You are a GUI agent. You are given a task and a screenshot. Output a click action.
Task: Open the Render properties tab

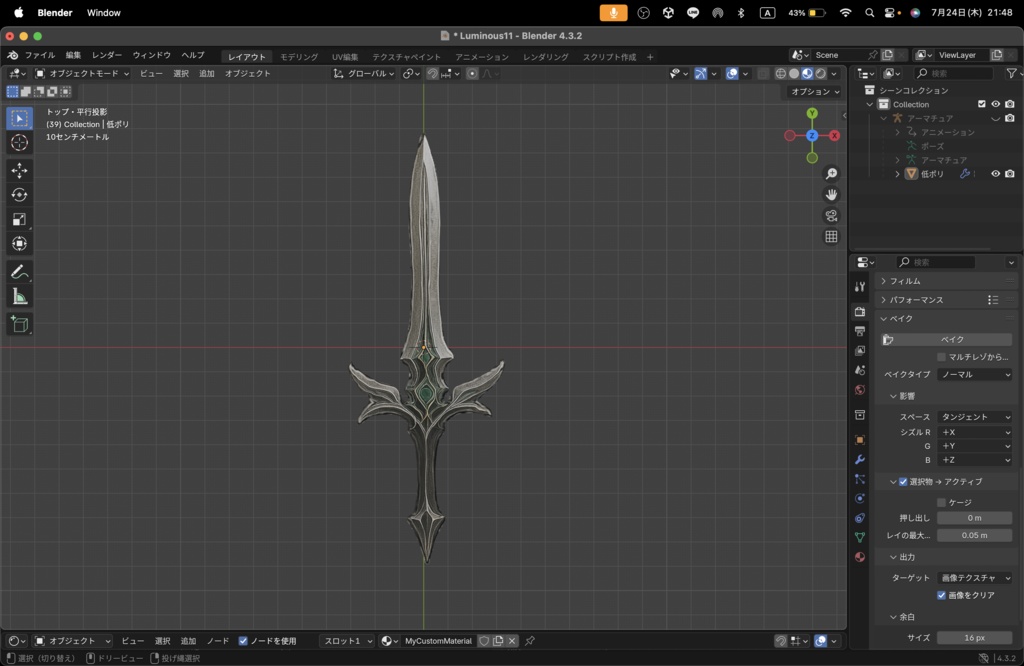click(x=861, y=313)
